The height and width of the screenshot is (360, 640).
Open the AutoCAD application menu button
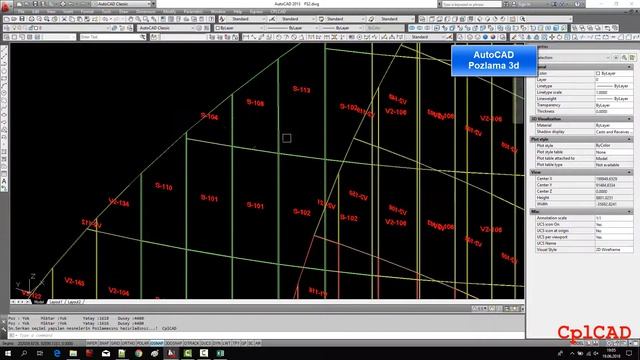(5, 7)
